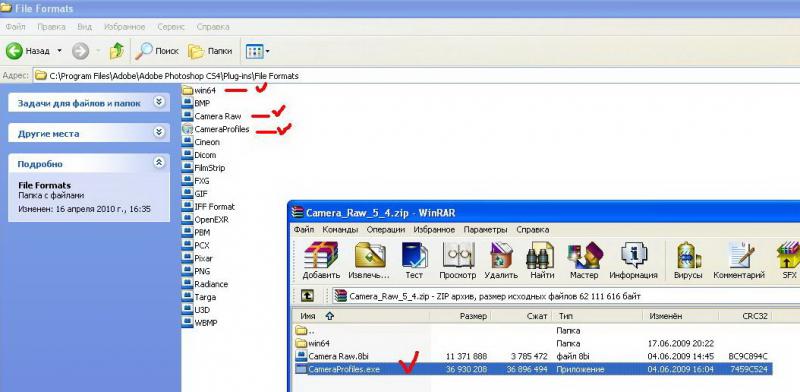Expand the Другие места panel

tap(159, 133)
